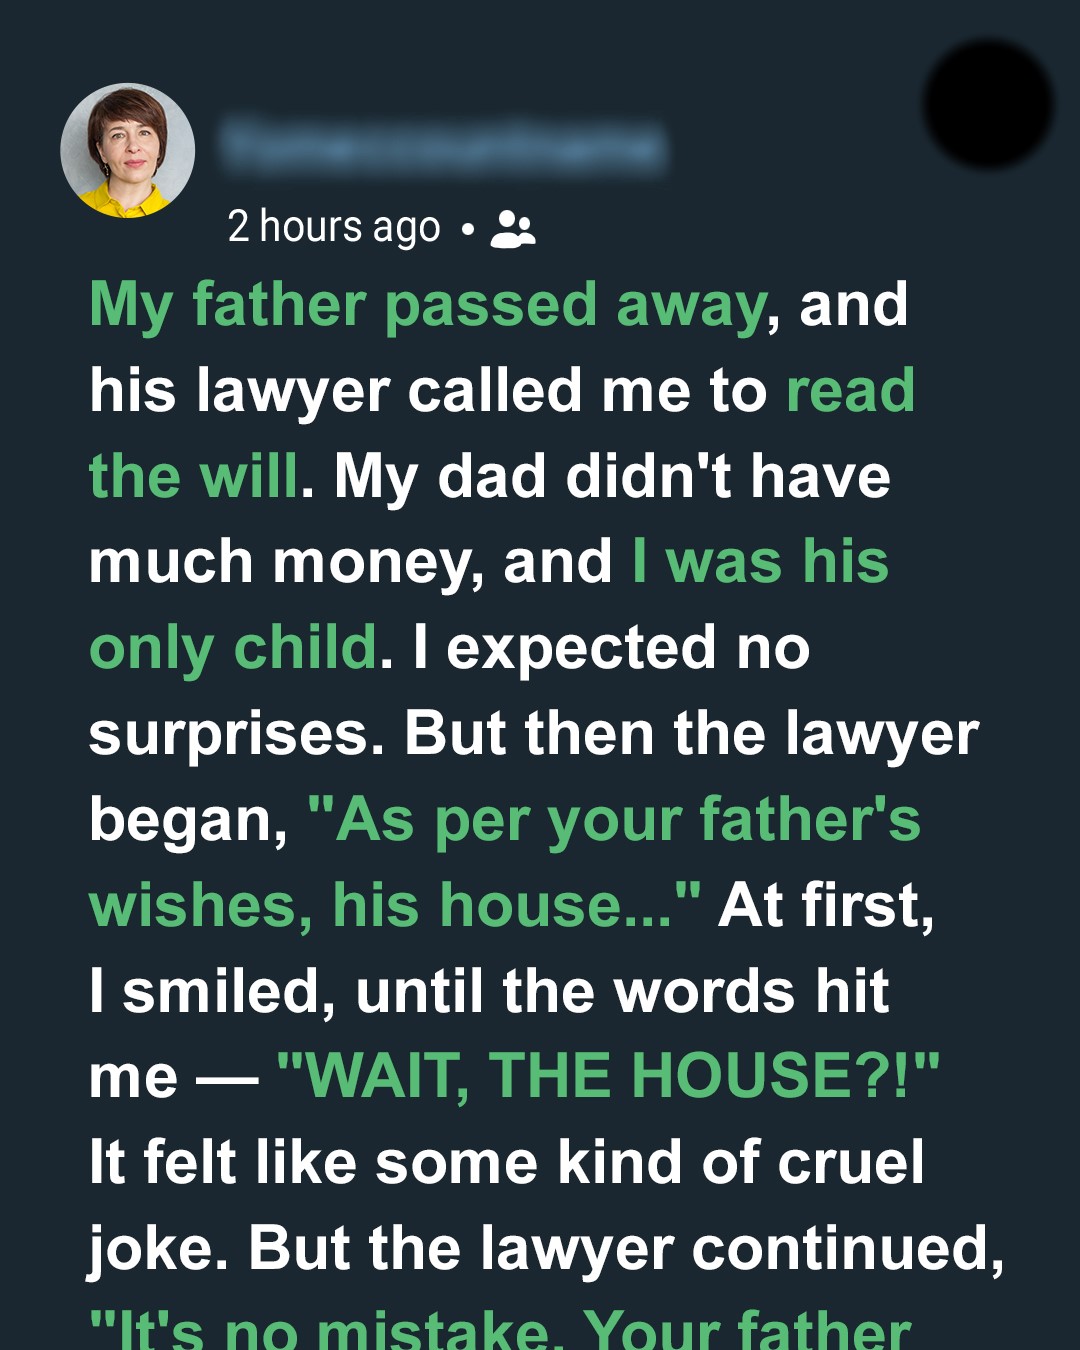
Task: Click the friends audience icon
Action: click(x=513, y=229)
